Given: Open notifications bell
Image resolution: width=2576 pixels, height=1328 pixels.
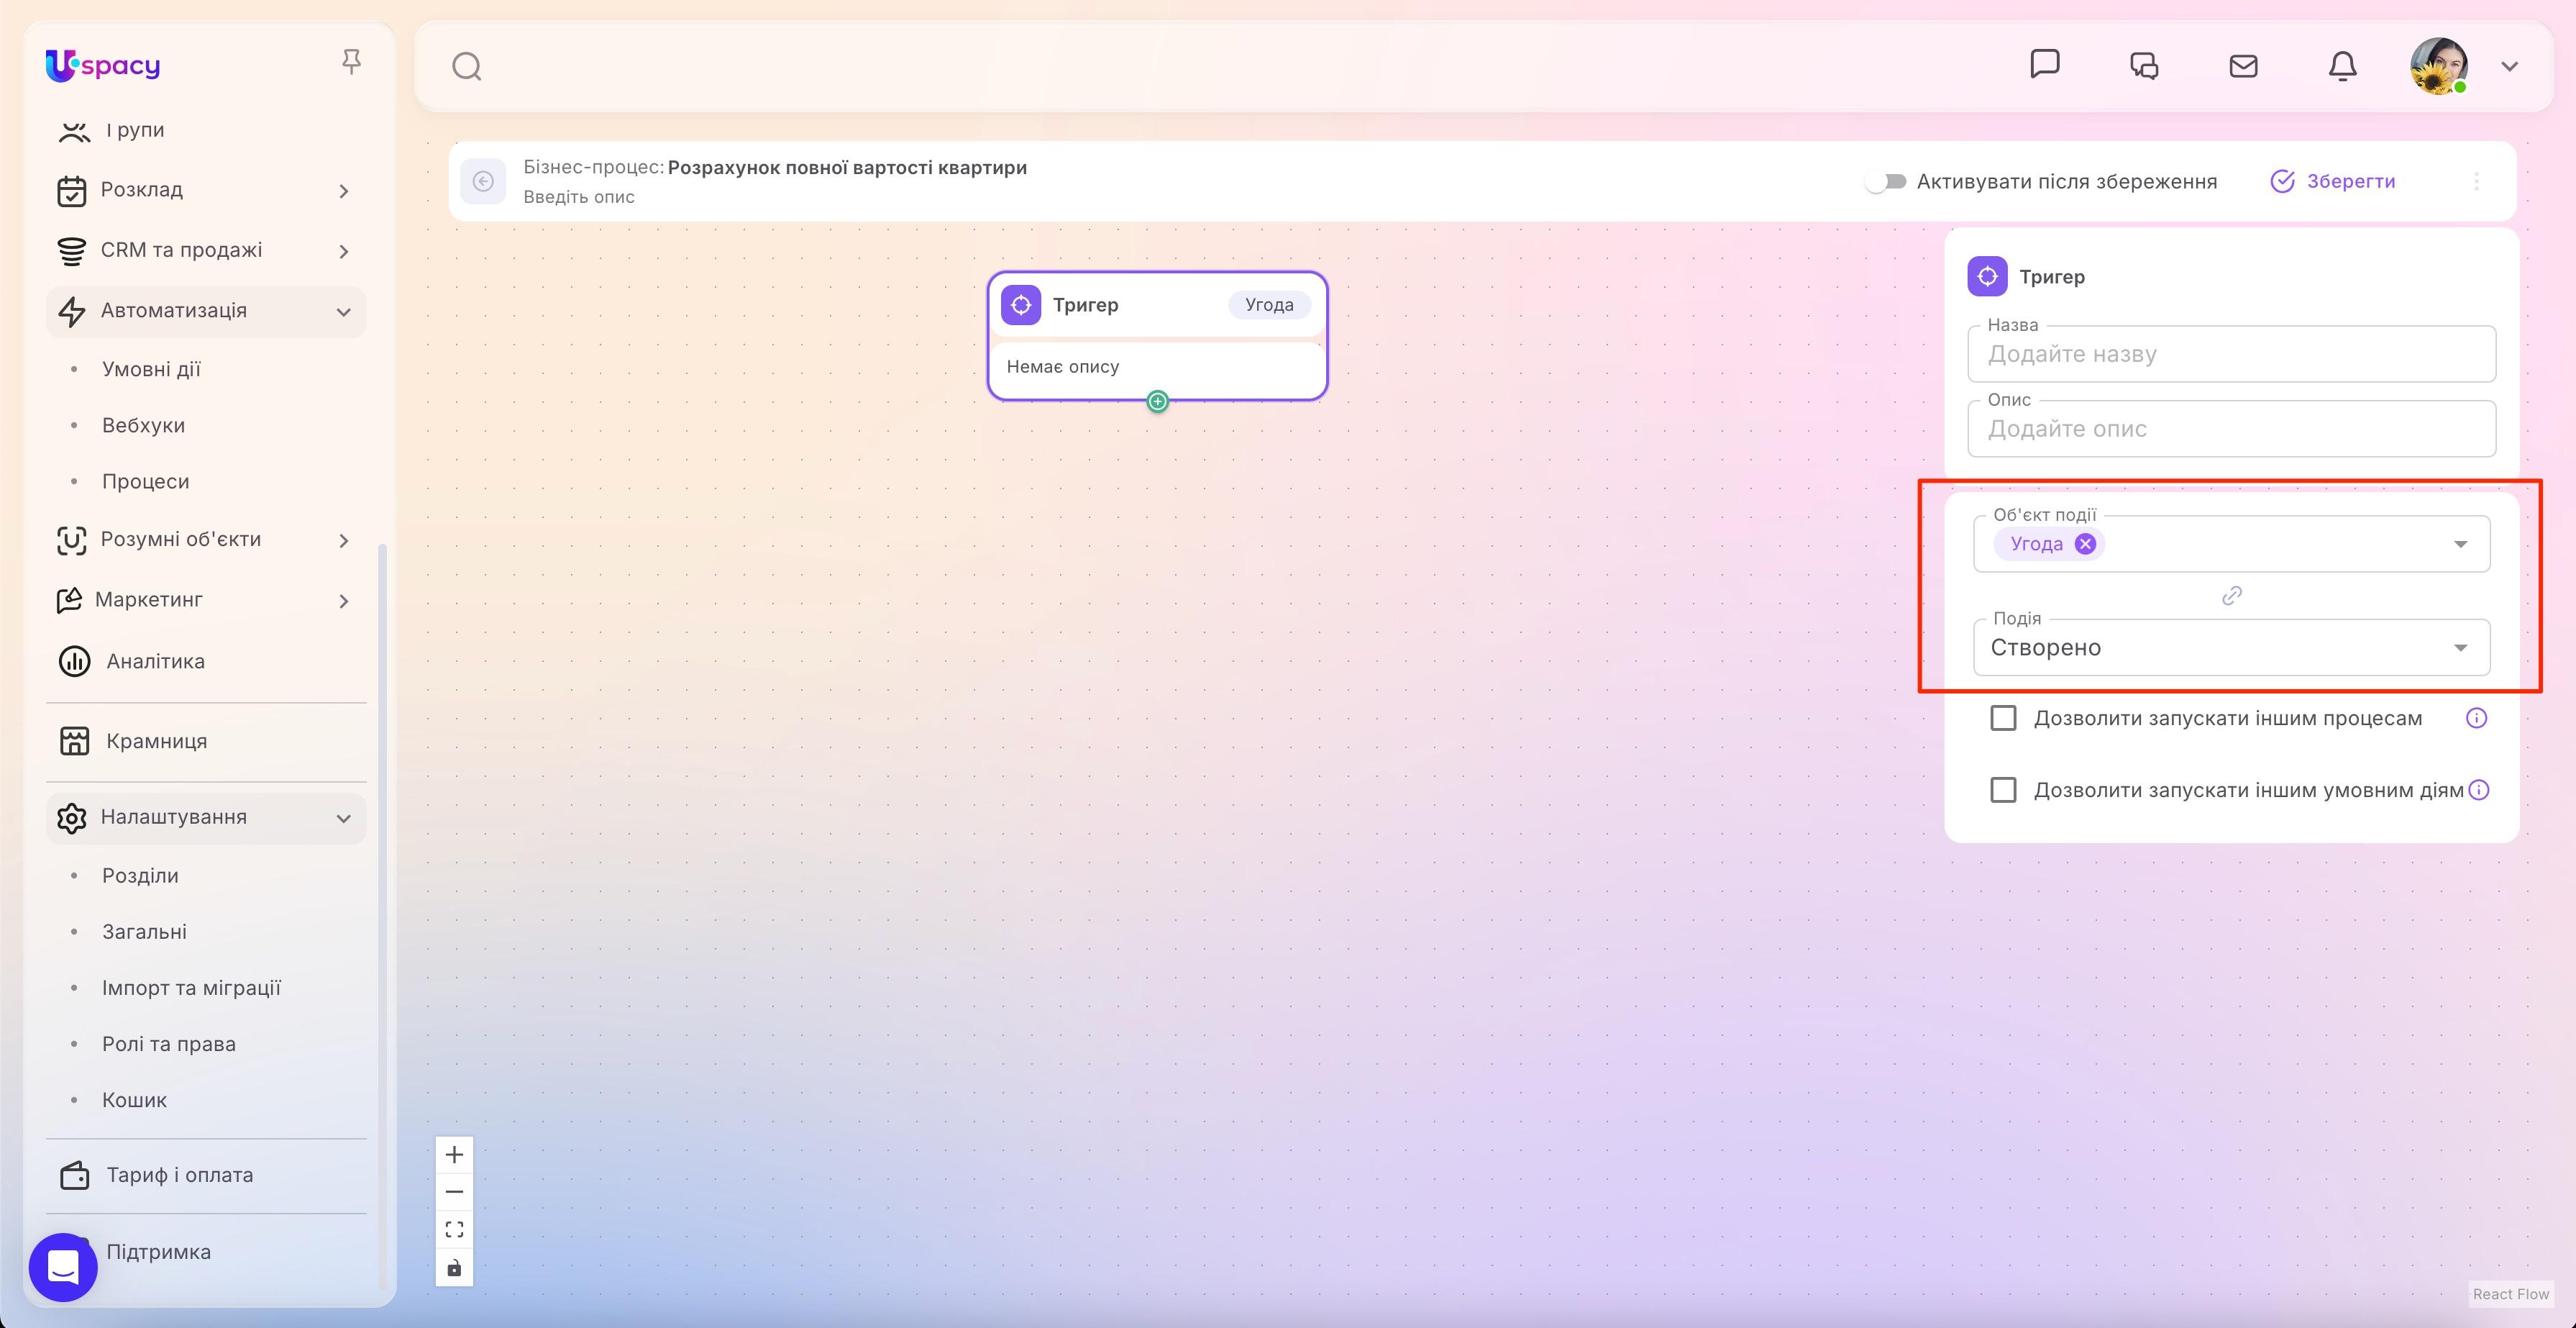Looking at the screenshot, I should [x=2342, y=66].
